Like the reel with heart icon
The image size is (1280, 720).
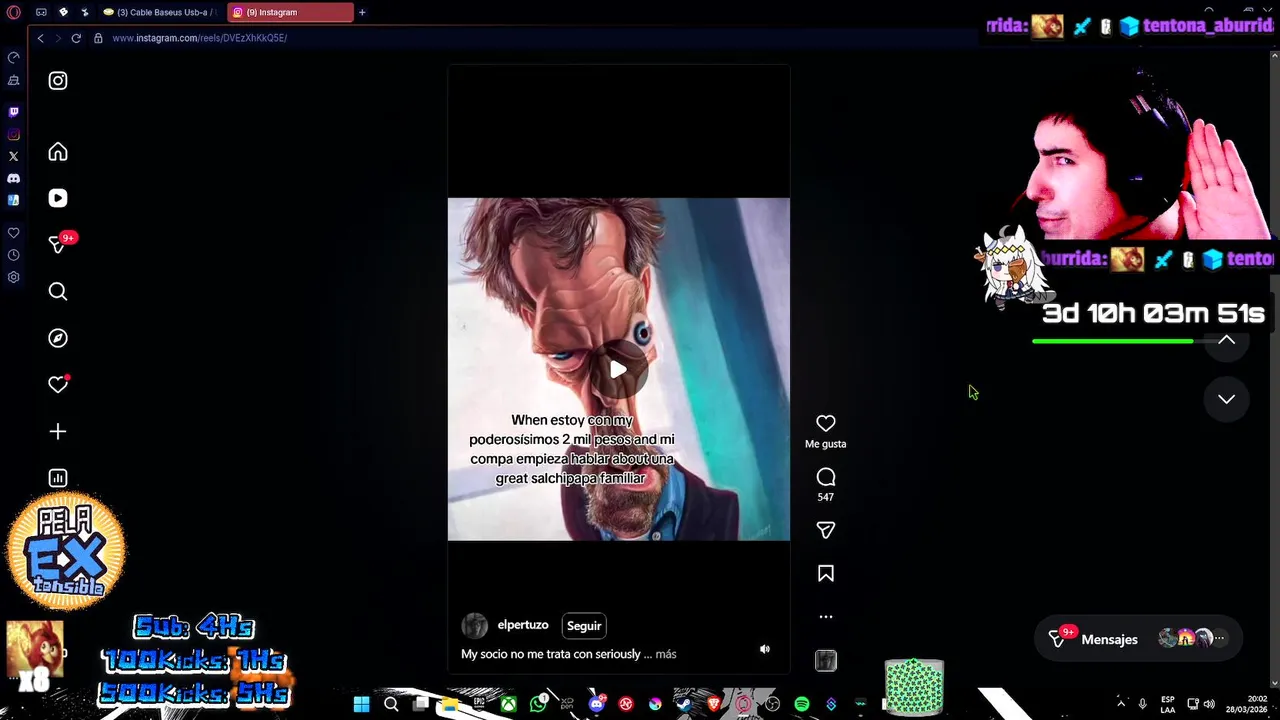[826, 423]
